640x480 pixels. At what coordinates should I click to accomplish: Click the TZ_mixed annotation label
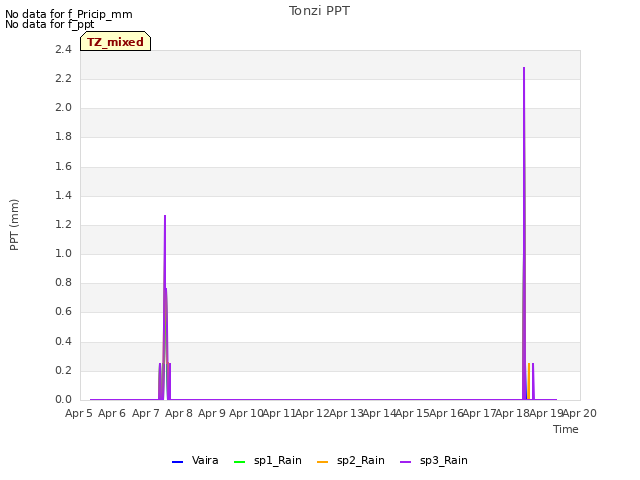click(116, 42)
